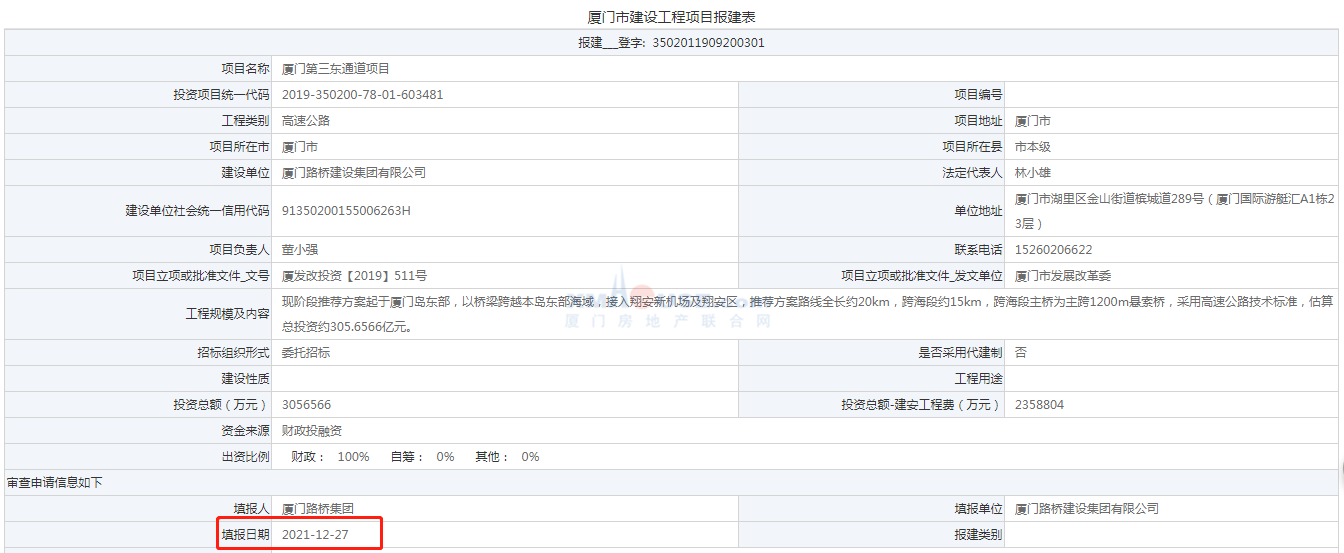The height and width of the screenshot is (553, 1344).
Task: Click the issuing unit 厦门市发展改革委
Action: pos(1063,276)
